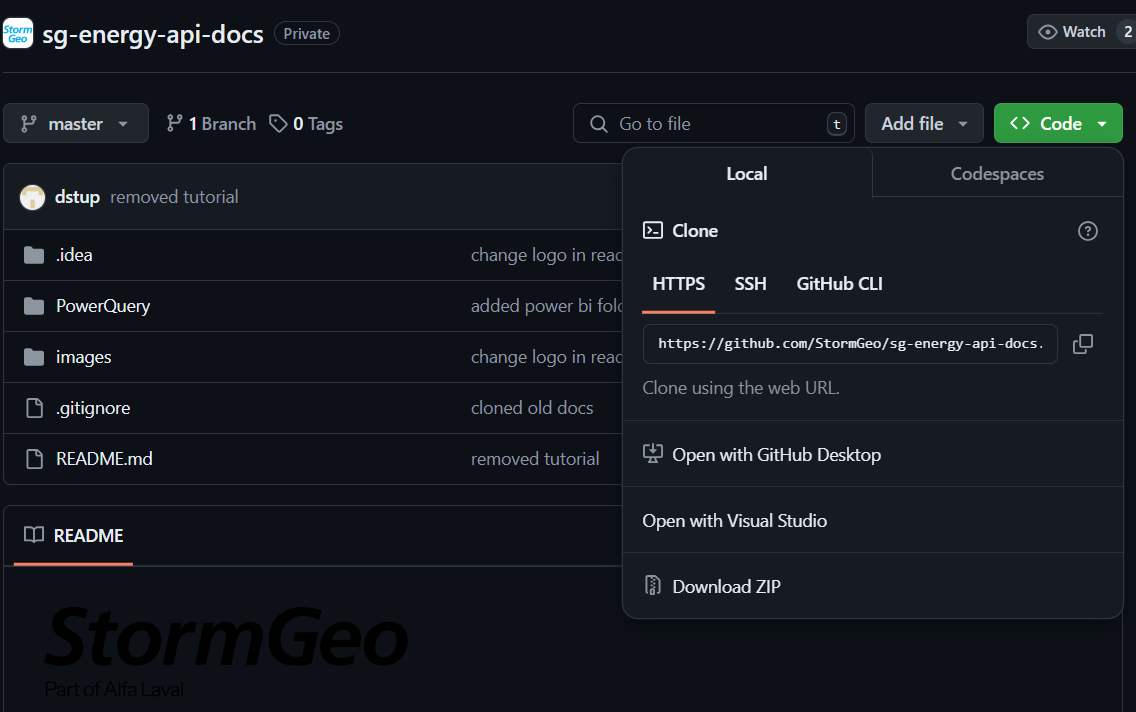The height and width of the screenshot is (712, 1136).
Task: Open with GitHub Desktop
Action: [x=776, y=455]
